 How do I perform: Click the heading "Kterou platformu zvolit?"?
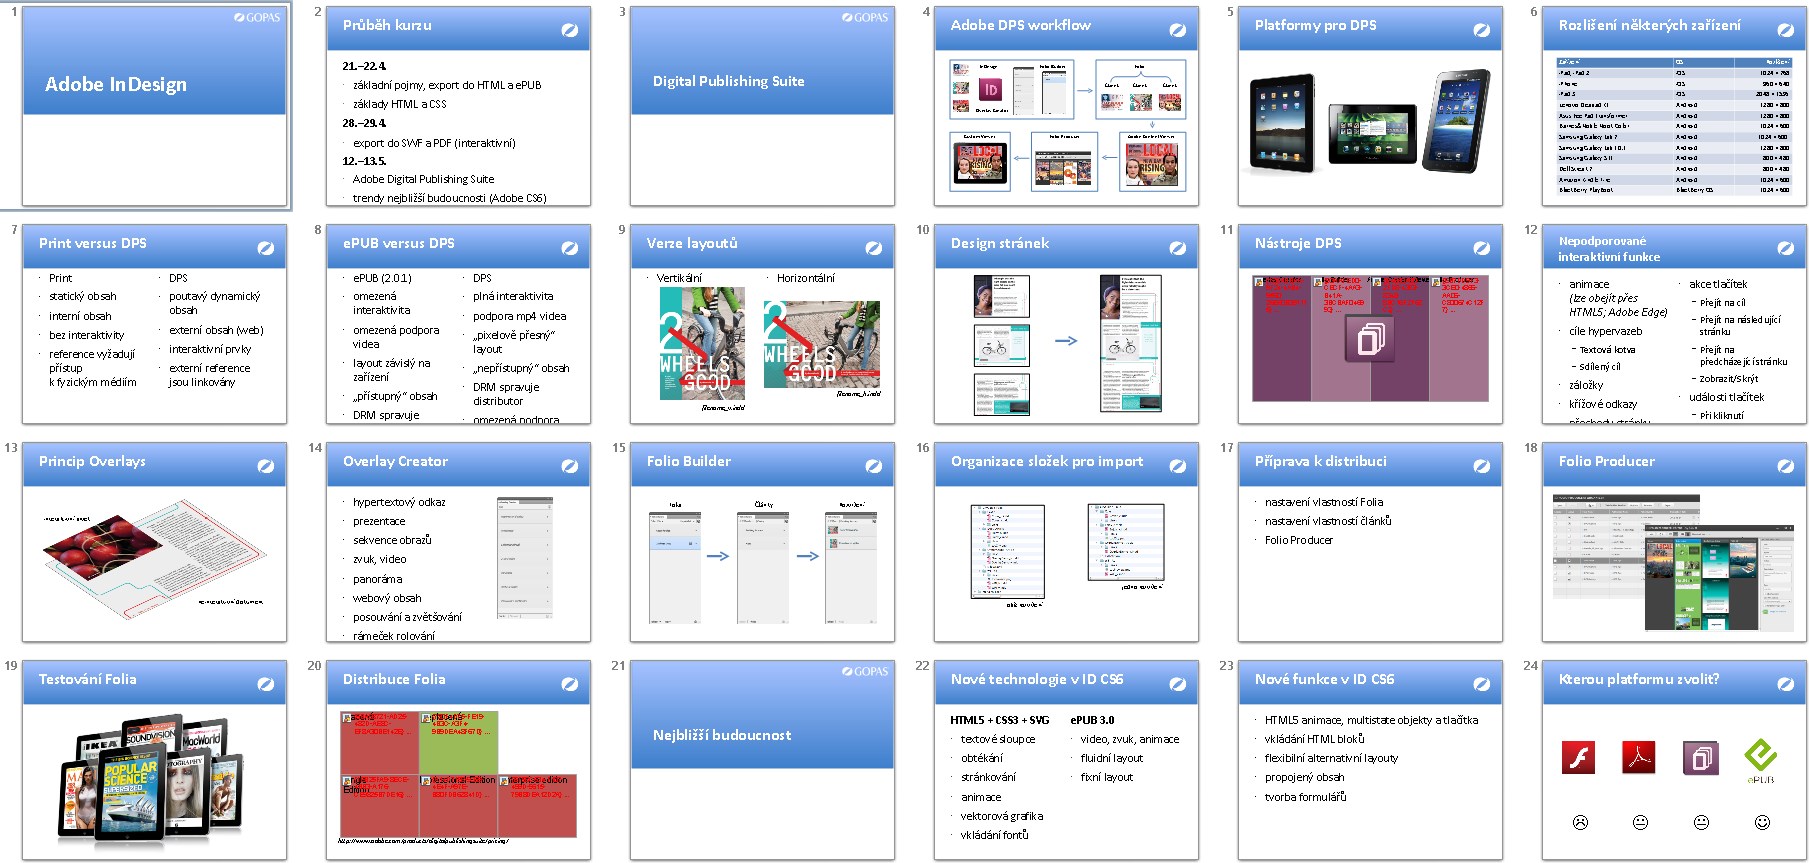point(1638,679)
